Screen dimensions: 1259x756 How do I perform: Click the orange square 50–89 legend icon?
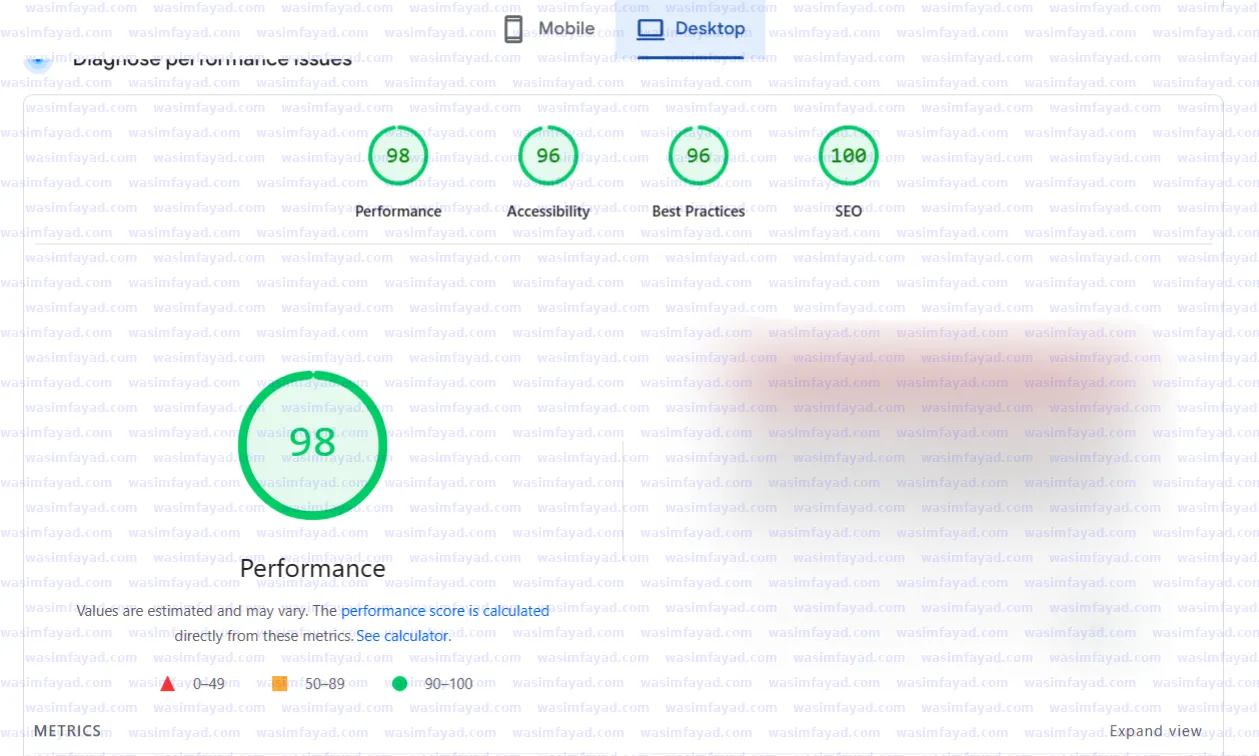click(279, 684)
